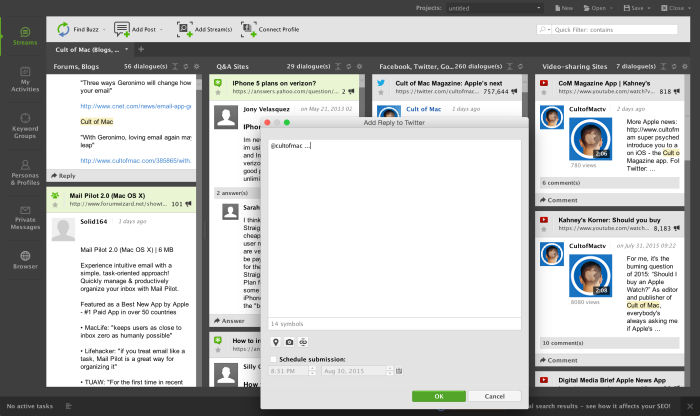The height and width of the screenshot is (416, 700).
Task: Attach a photo using the camera icon
Action: 289,342
